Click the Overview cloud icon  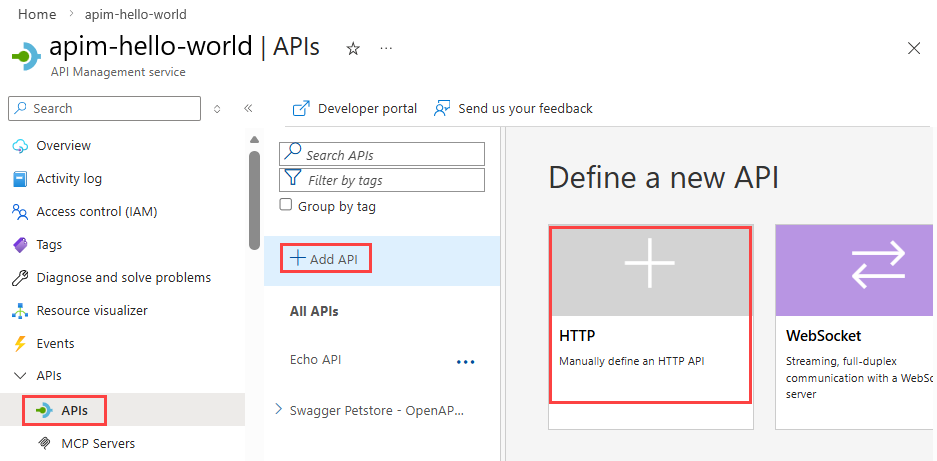(20, 146)
